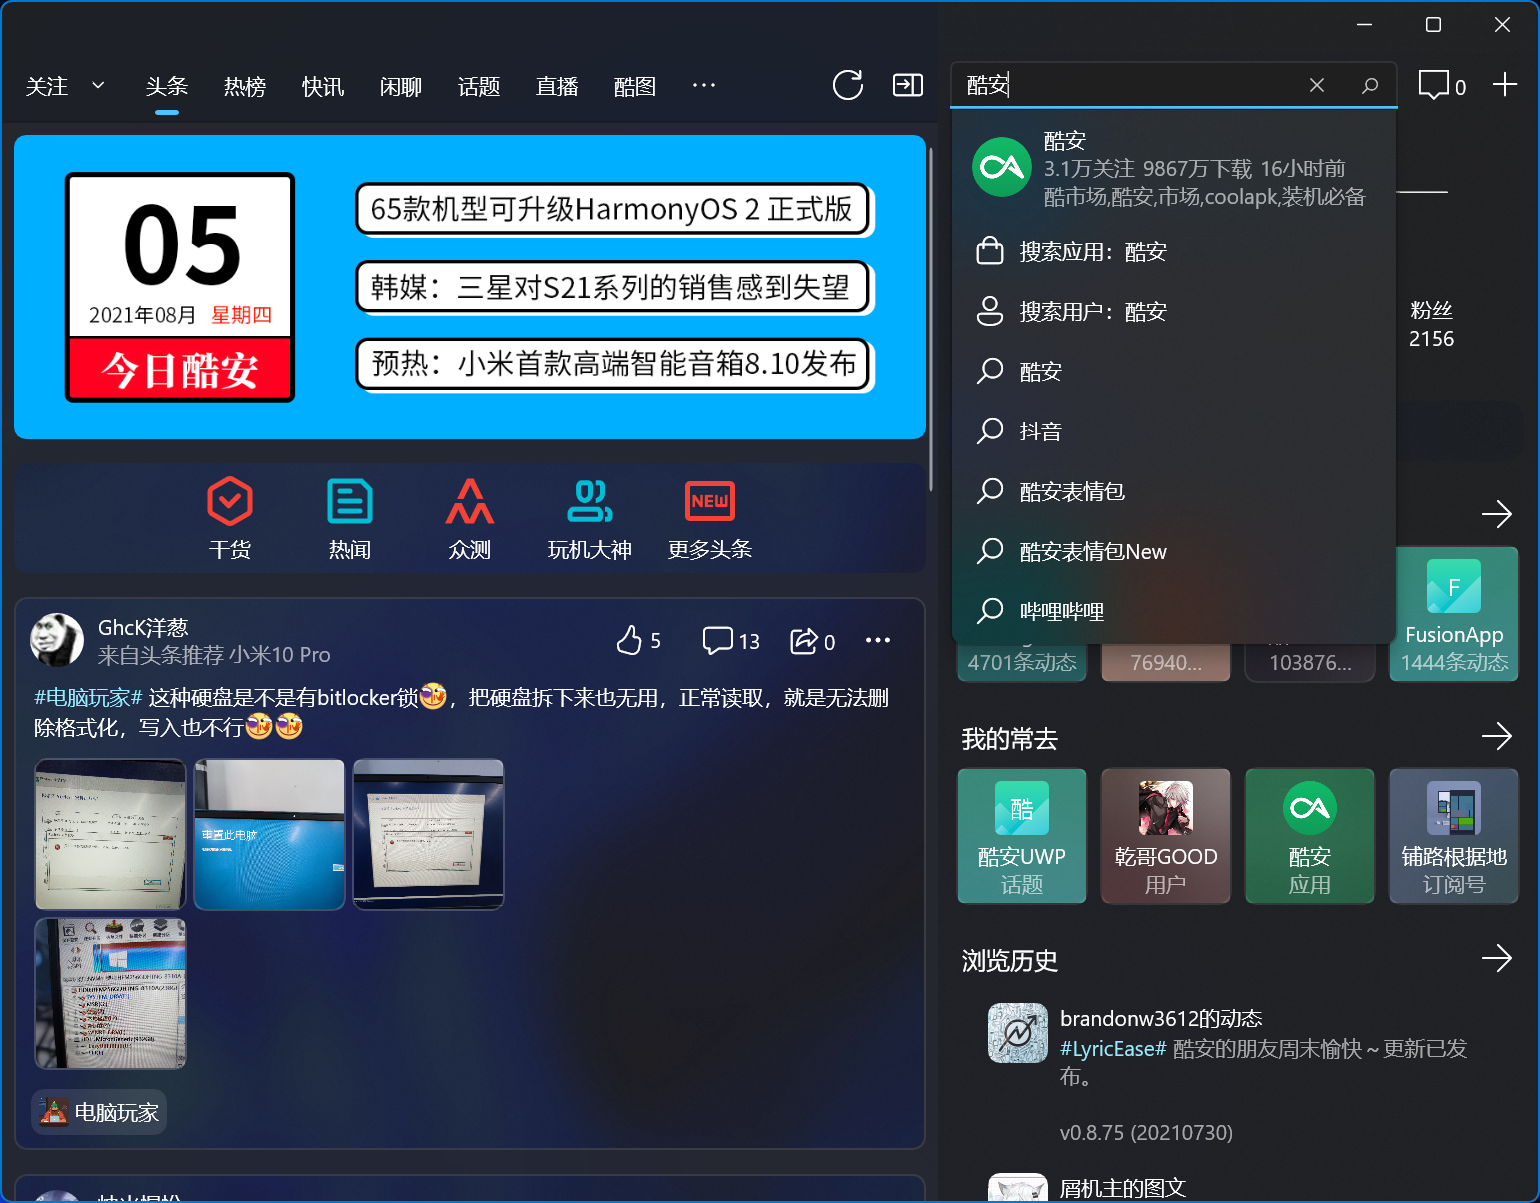Viewport: 1540px width, 1203px height.
Task: Click the feed vertical scrollbar
Action: coord(931,320)
